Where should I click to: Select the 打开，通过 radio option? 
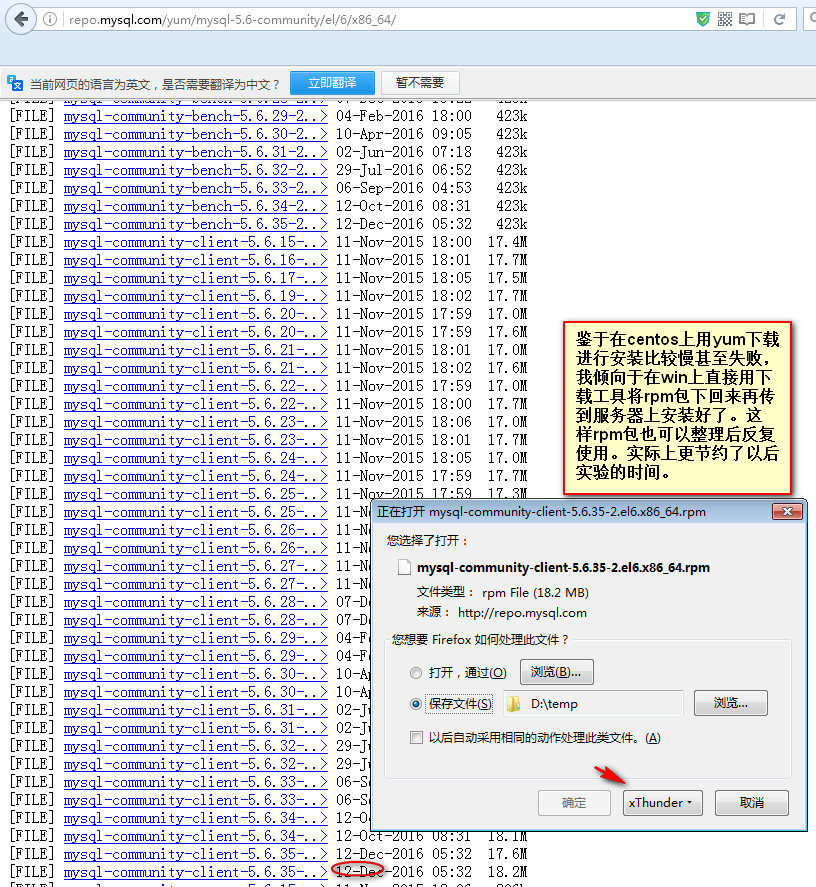(416, 673)
